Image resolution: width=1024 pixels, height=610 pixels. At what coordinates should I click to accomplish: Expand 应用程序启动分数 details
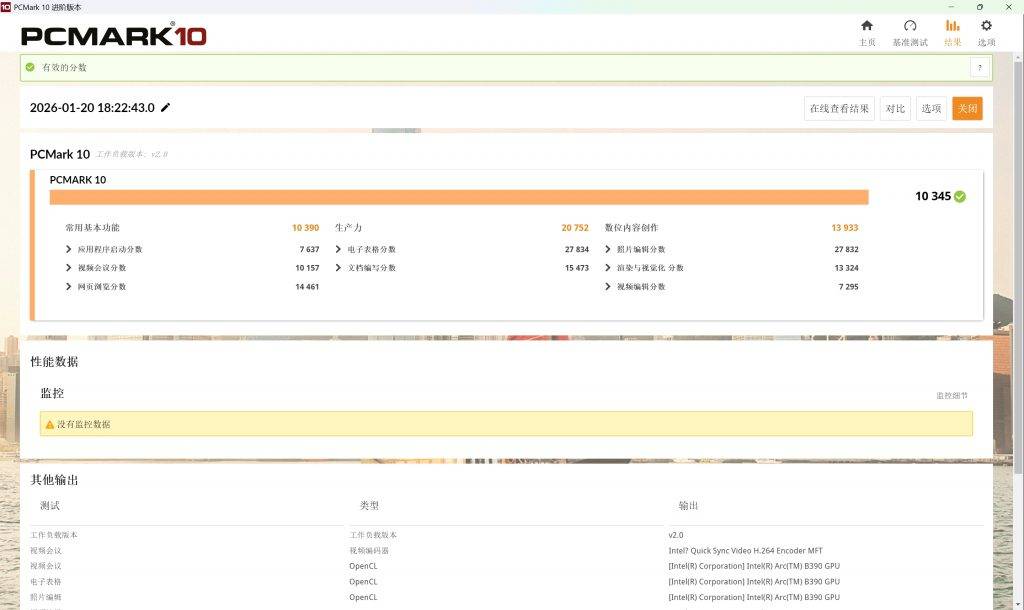69,249
